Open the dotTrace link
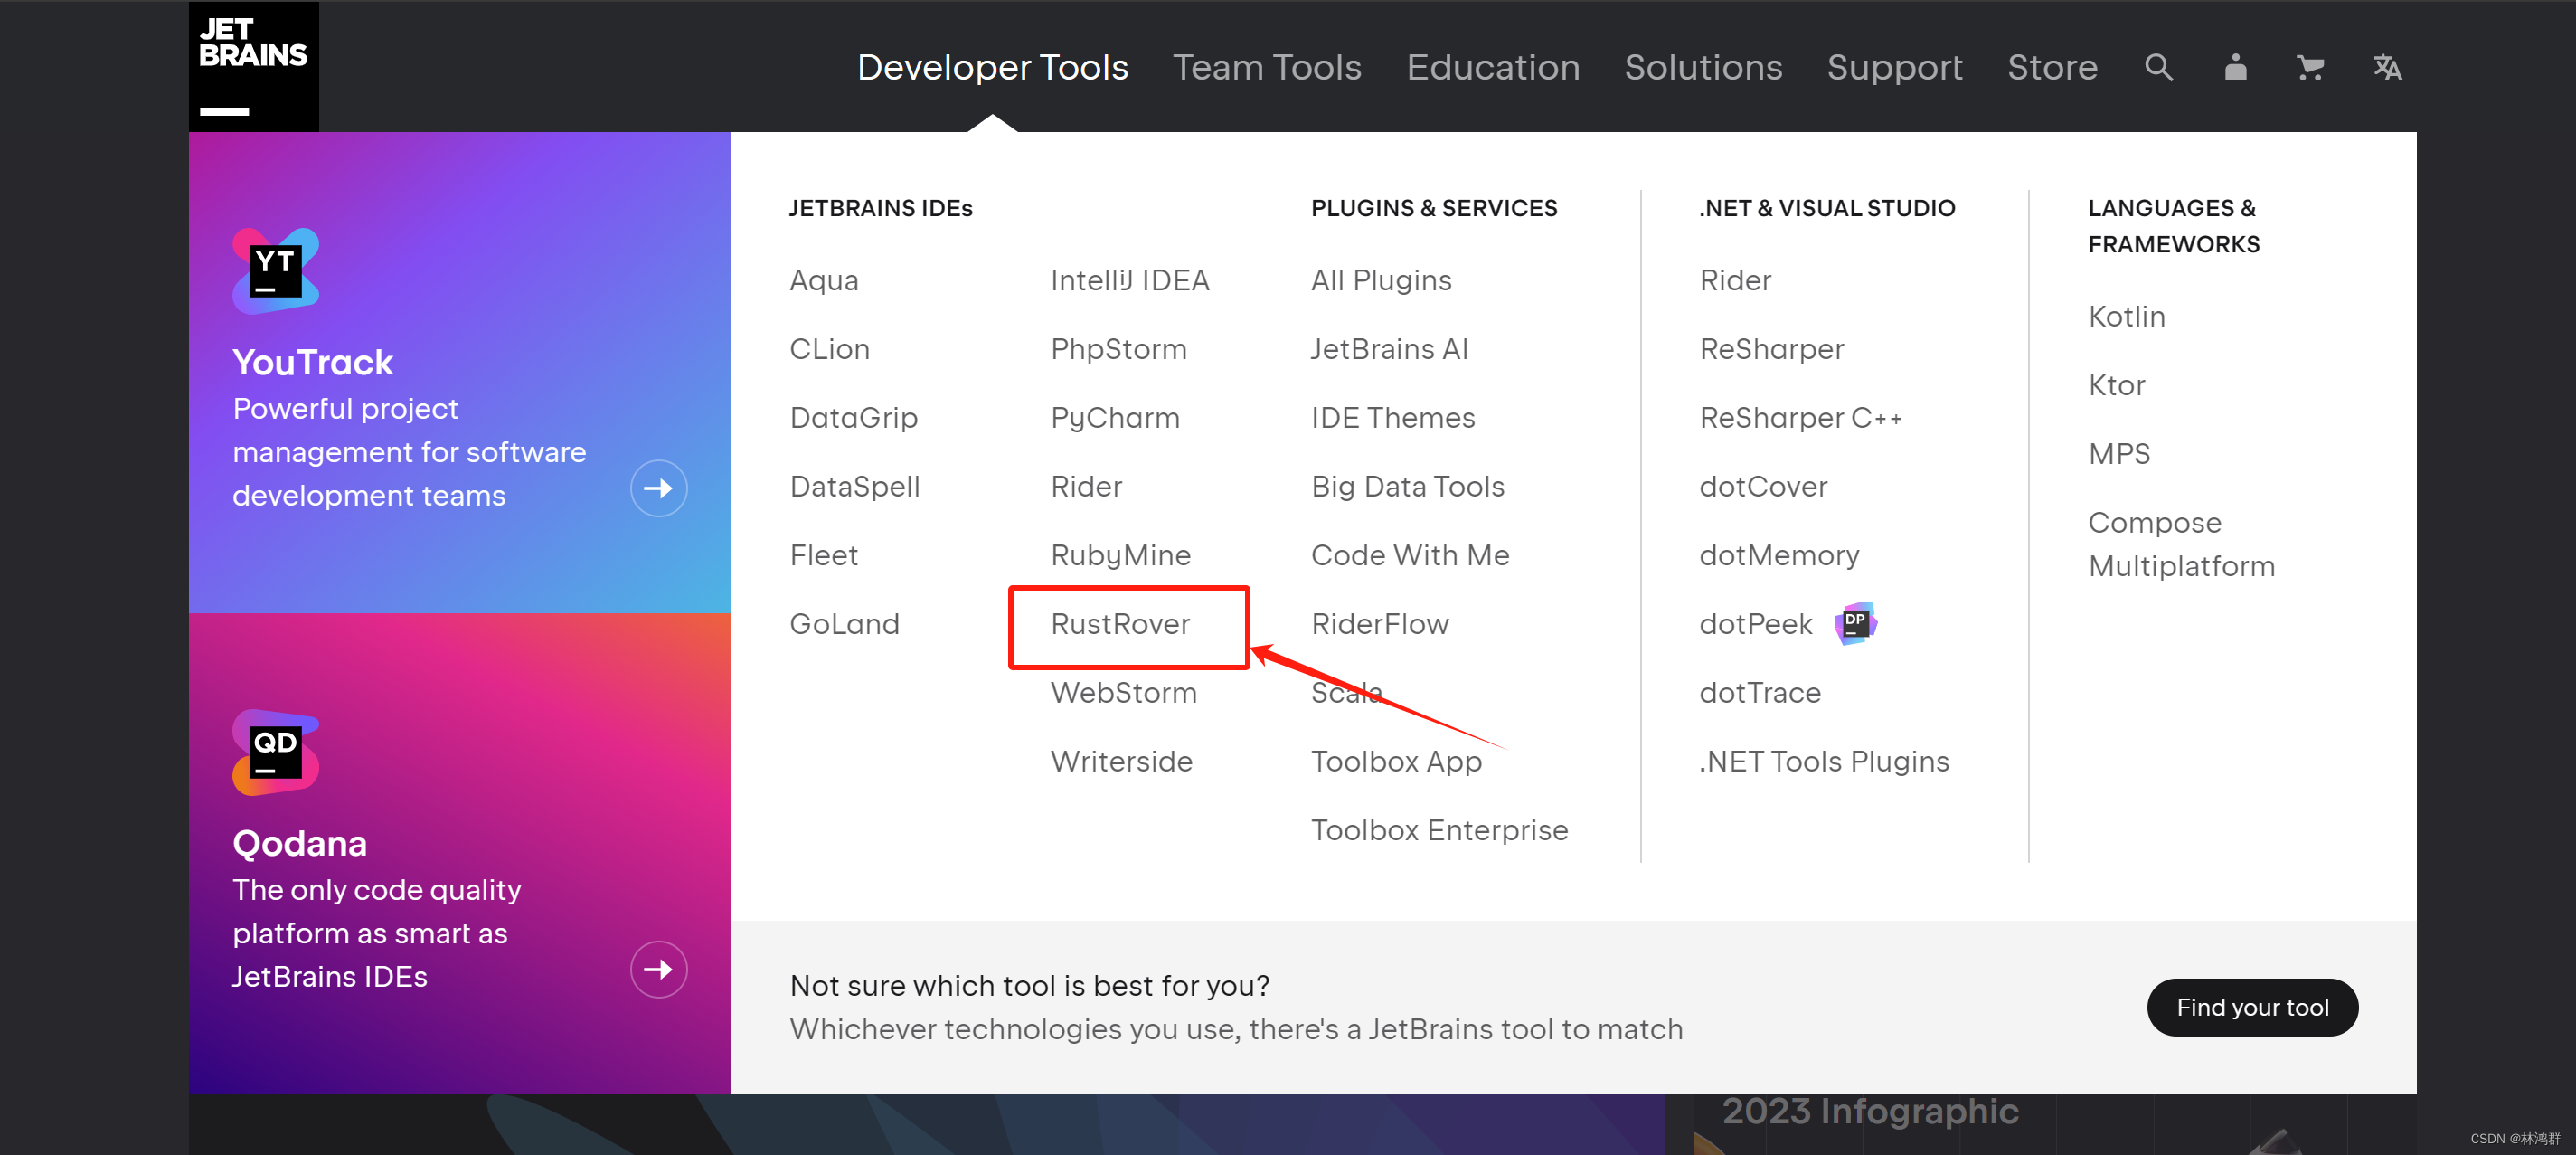This screenshot has width=2576, height=1155. (1760, 693)
